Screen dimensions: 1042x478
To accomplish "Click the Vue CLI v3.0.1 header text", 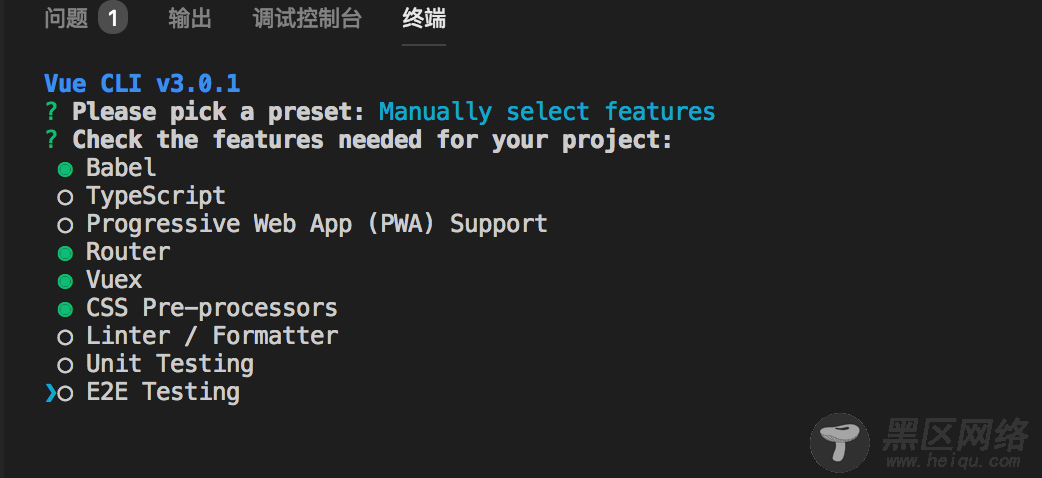I will pyautogui.click(x=142, y=83).
